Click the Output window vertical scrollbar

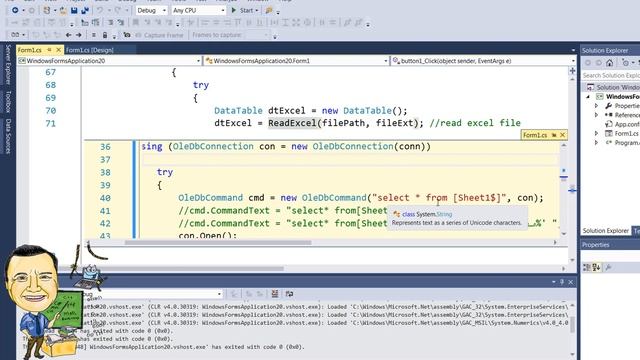[572, 324]
